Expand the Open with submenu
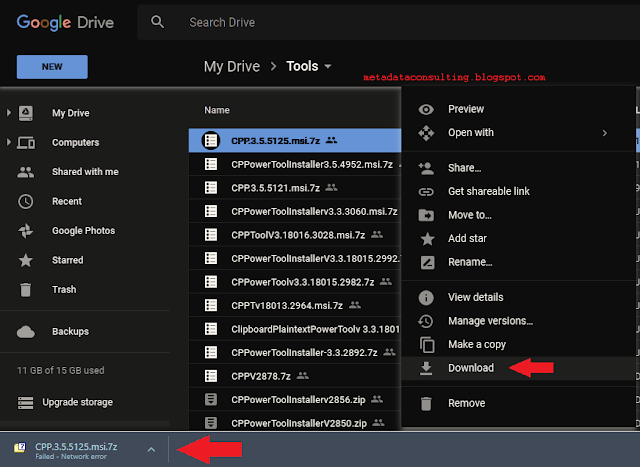 point(604,132)
